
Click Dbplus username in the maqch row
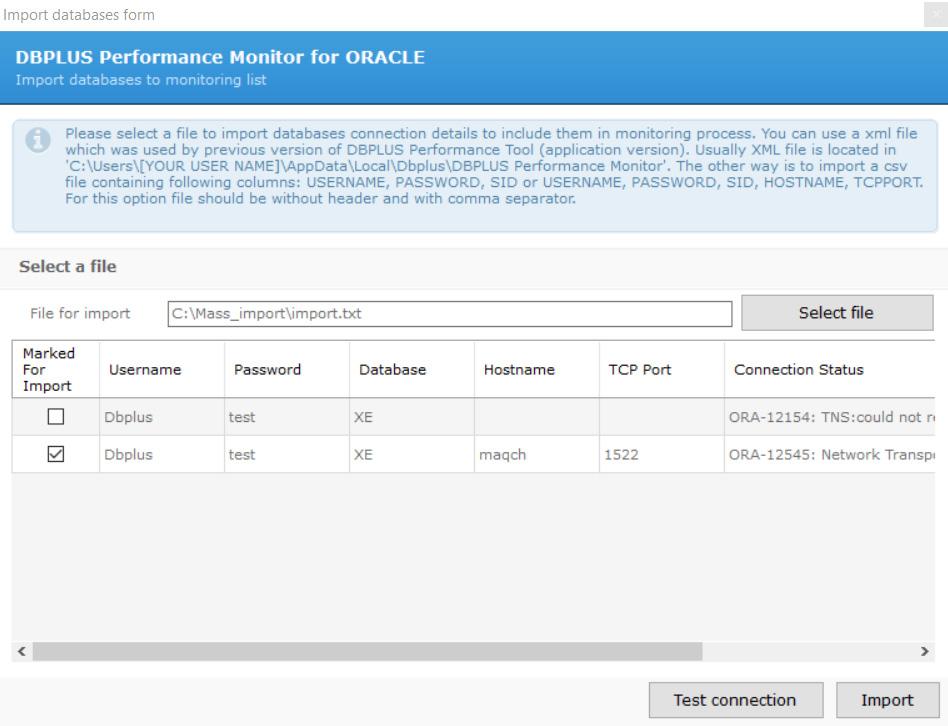162,455
